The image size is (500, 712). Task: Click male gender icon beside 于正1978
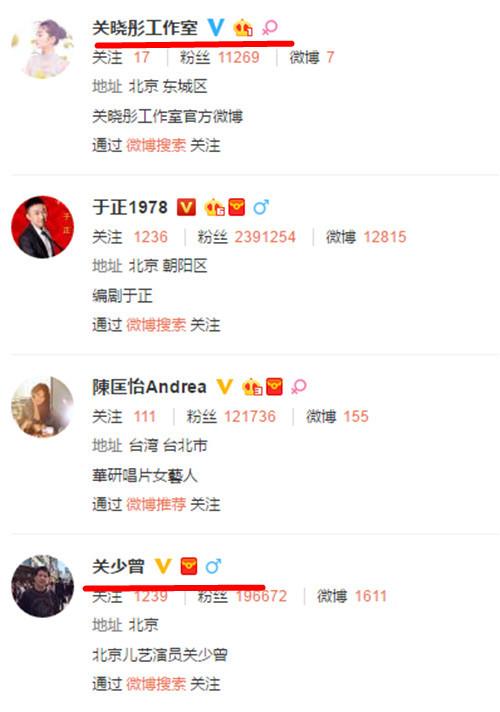(261, 208)
